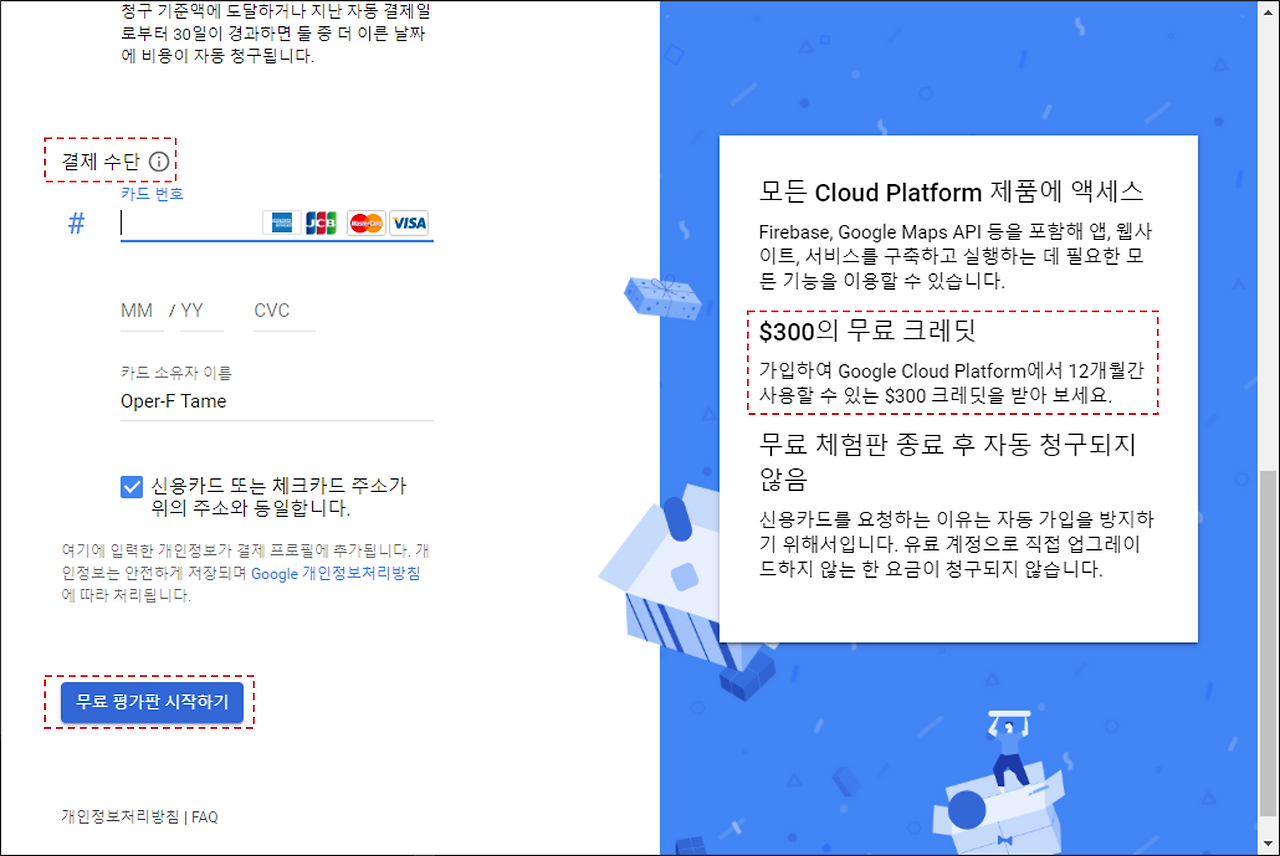Uncheck the card address same-as-above checkbox
1280x856 pixels.
[x=131, y=487]
